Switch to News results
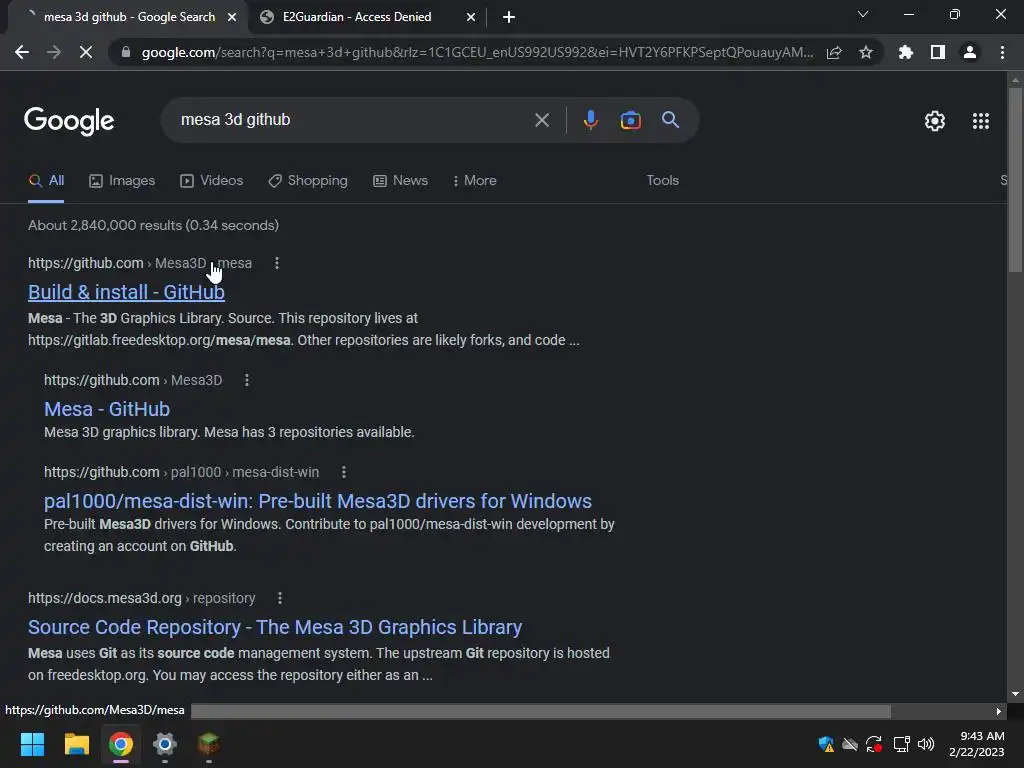This screenshot has height=768, width=1024. pyautogui.click(x=400, y=181)
